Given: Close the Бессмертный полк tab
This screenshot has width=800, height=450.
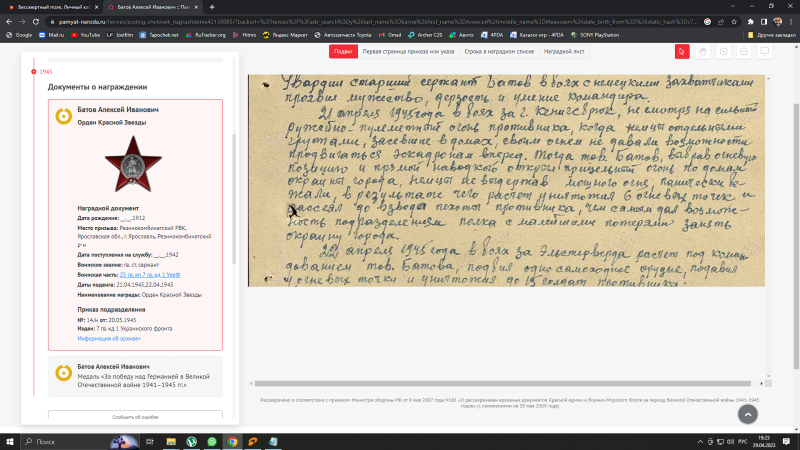Looking at the screenshot, I should pyautogui.click(x=96, y=7).
